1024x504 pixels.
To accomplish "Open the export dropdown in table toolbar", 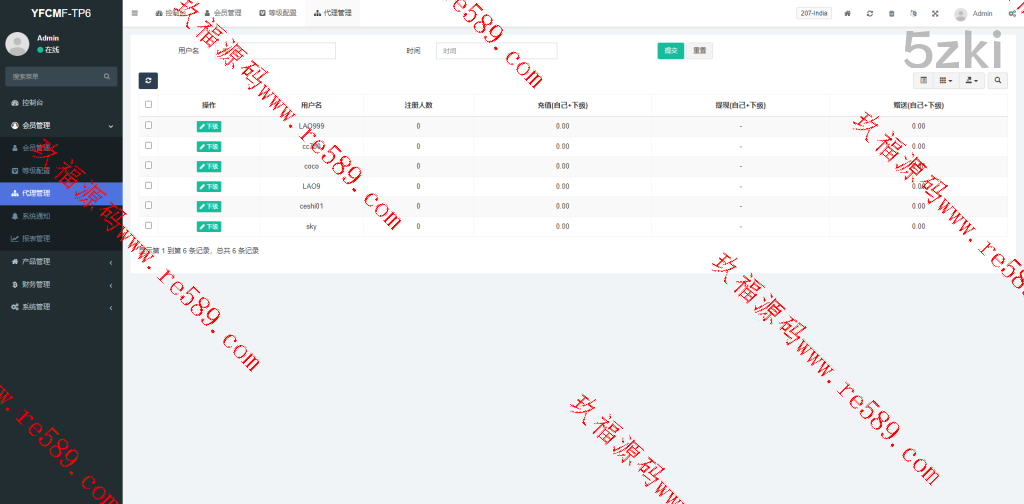I will [x=972, y=80].
